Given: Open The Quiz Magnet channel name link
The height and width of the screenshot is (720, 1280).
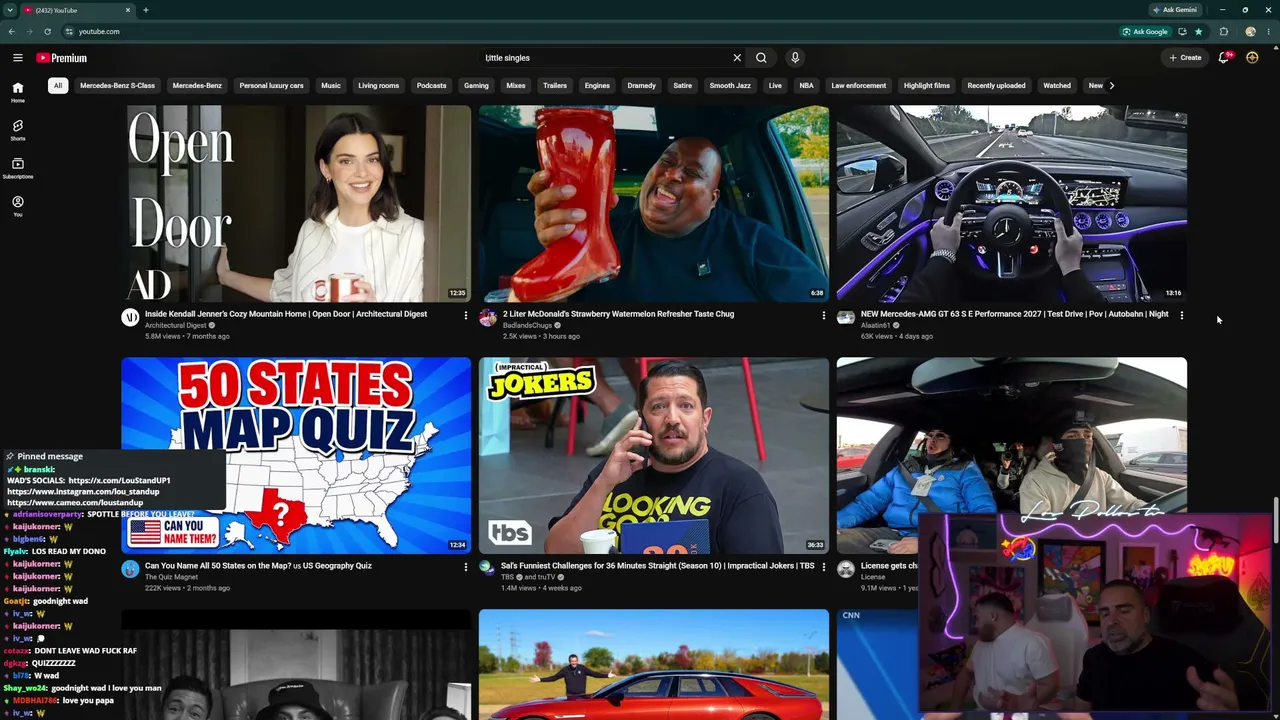Looking at the screenshot, I should click(171, 577).
